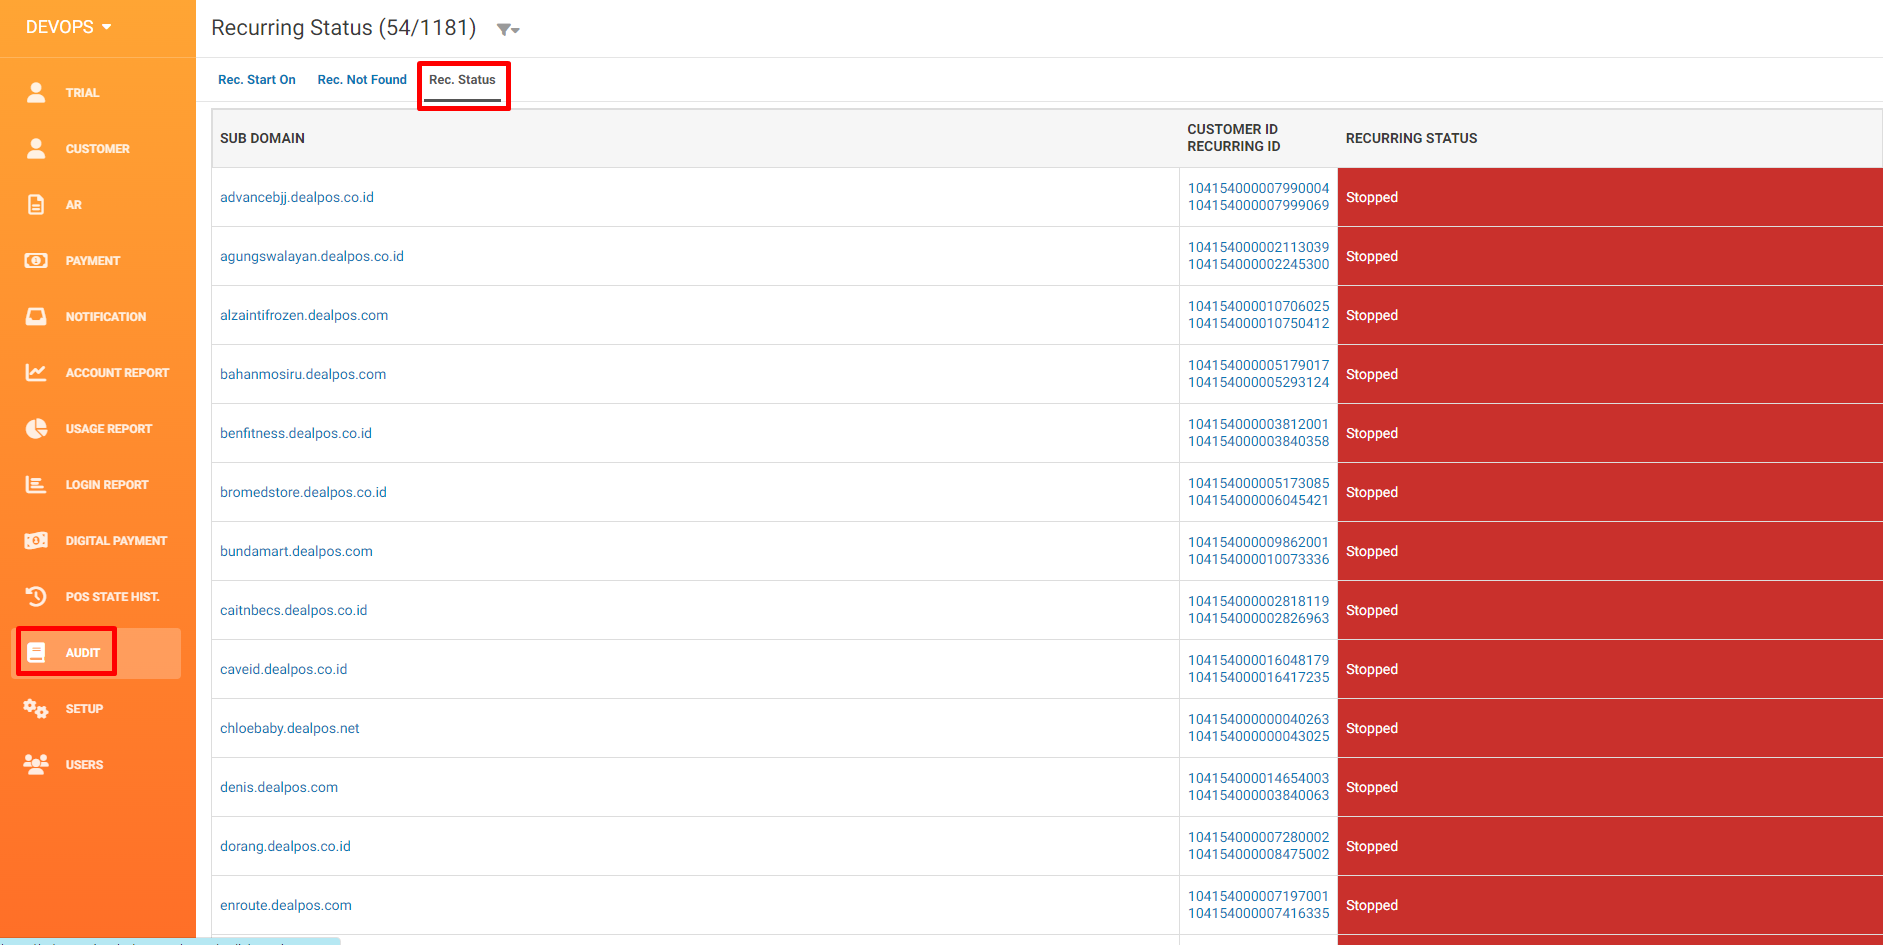
Task: Click Stopped status for enroute.dealpos.com row
Action: point(1372,906)
